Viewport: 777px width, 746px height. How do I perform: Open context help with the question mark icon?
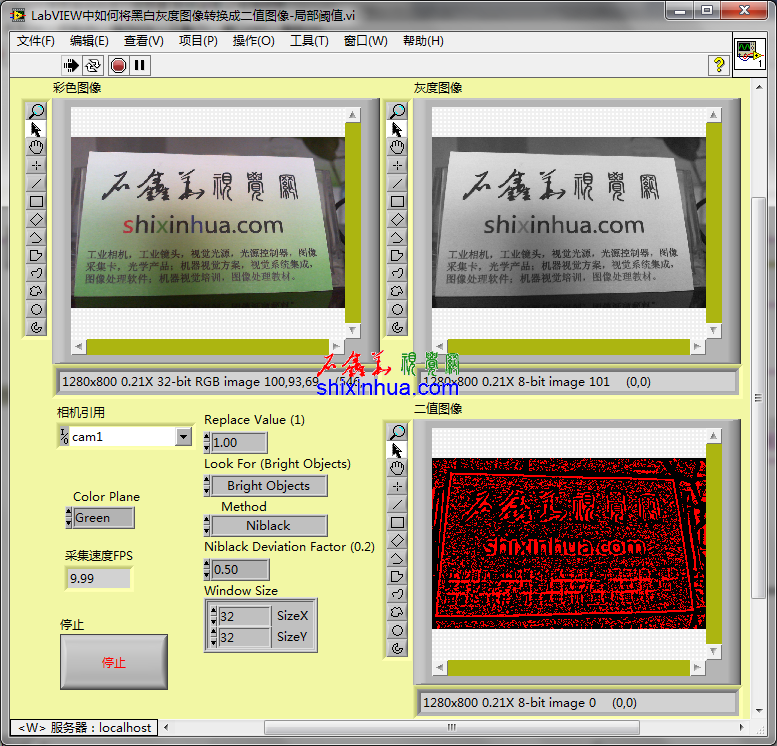pyautogui.click(x=718, y=65)
